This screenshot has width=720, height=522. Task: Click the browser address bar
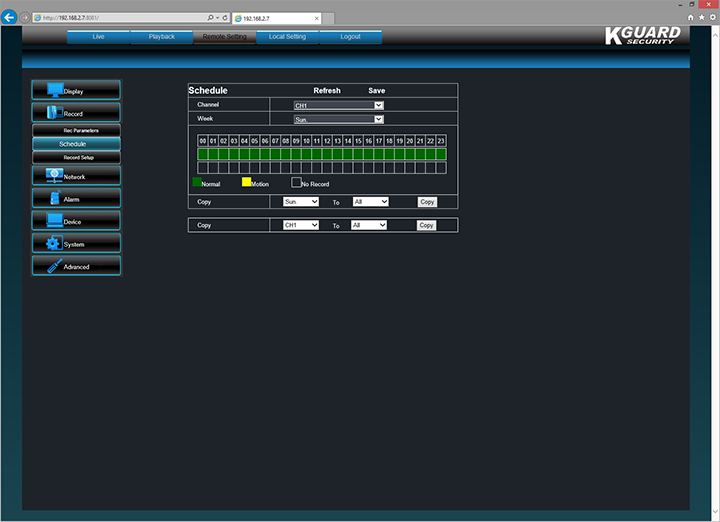click(120, 18)
